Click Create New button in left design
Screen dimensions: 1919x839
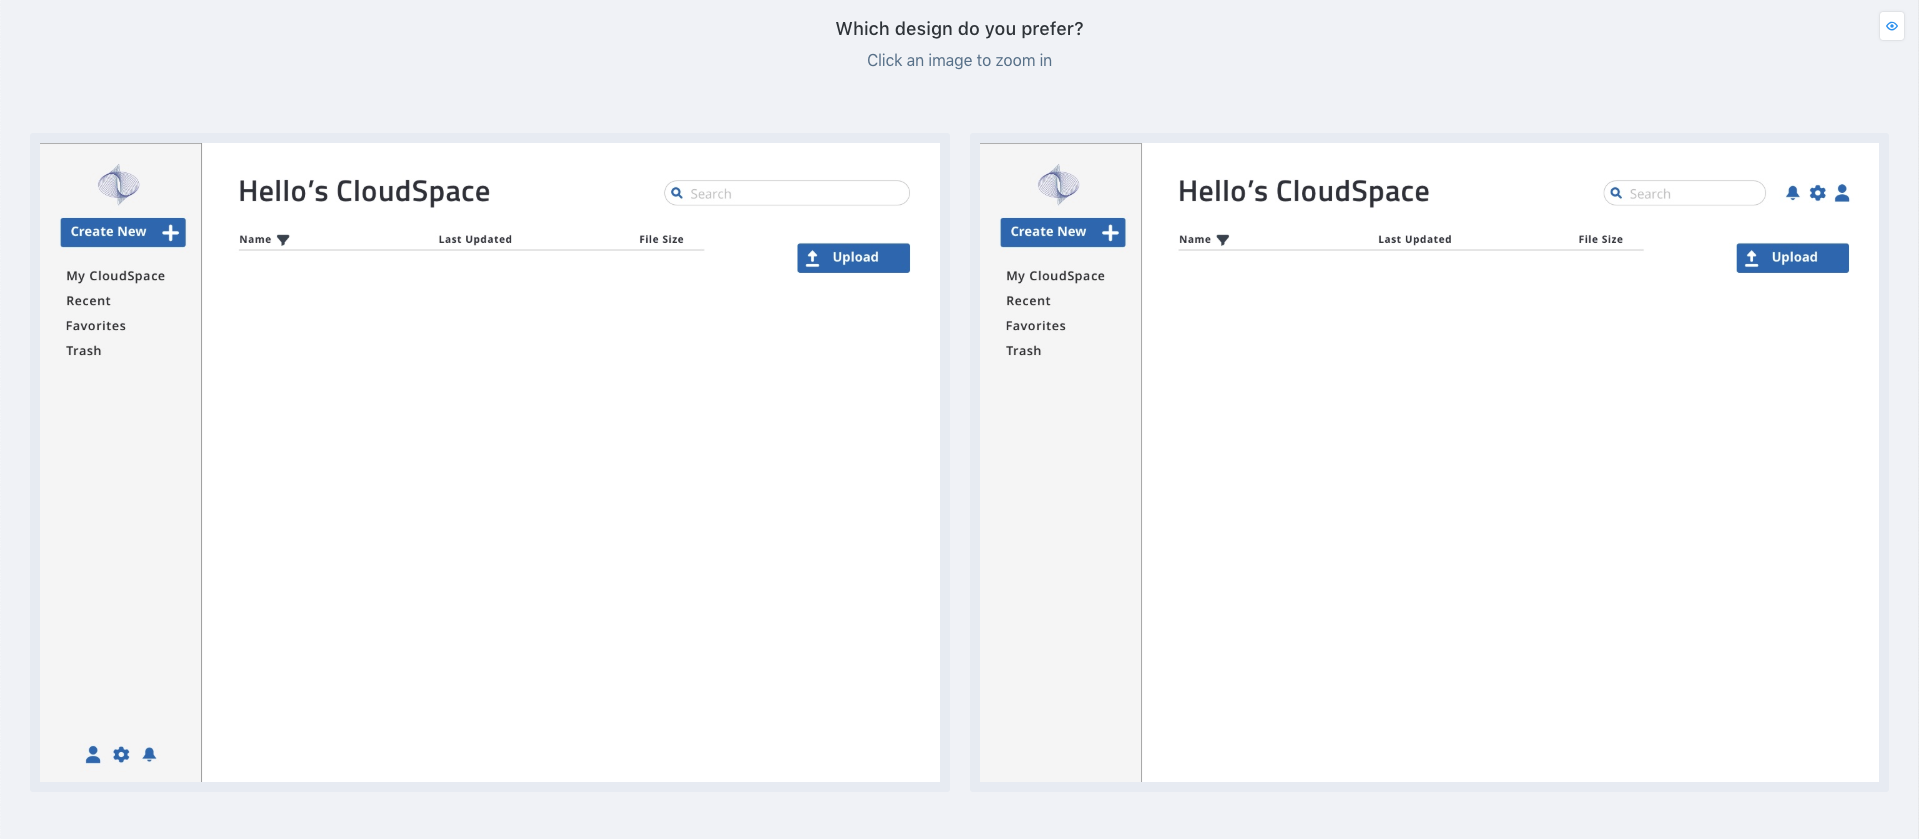(x=123, y=233)
